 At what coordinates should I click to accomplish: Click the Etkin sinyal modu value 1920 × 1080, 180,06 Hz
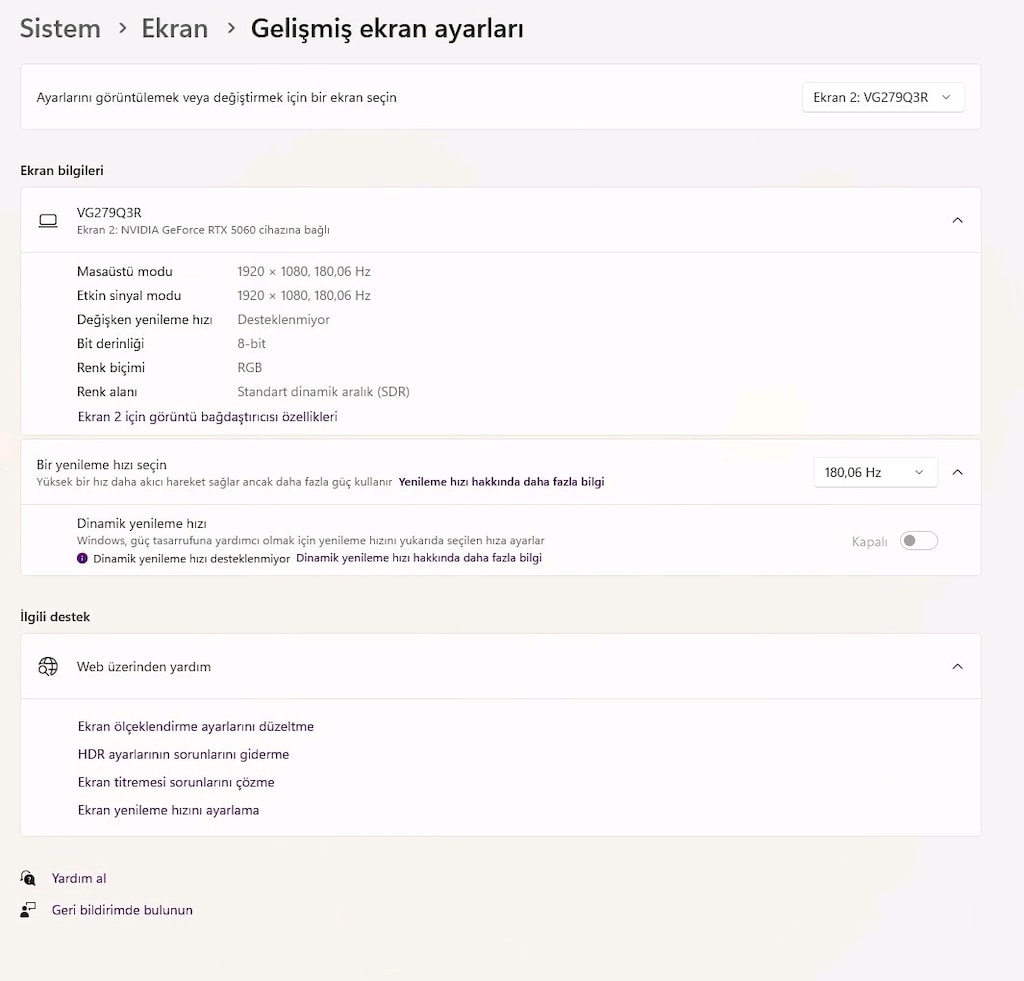304,296
